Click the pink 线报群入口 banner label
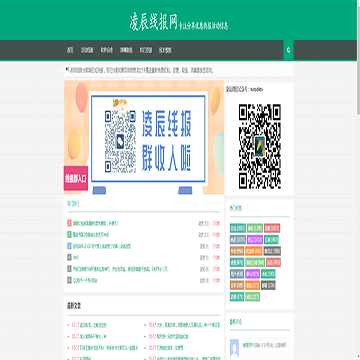The image size is (360, 360). pos(76,178)
